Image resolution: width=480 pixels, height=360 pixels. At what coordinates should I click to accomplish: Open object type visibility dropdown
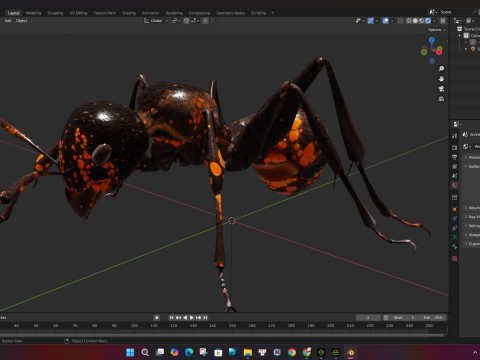pyautogui.click(x=360, y=21)
